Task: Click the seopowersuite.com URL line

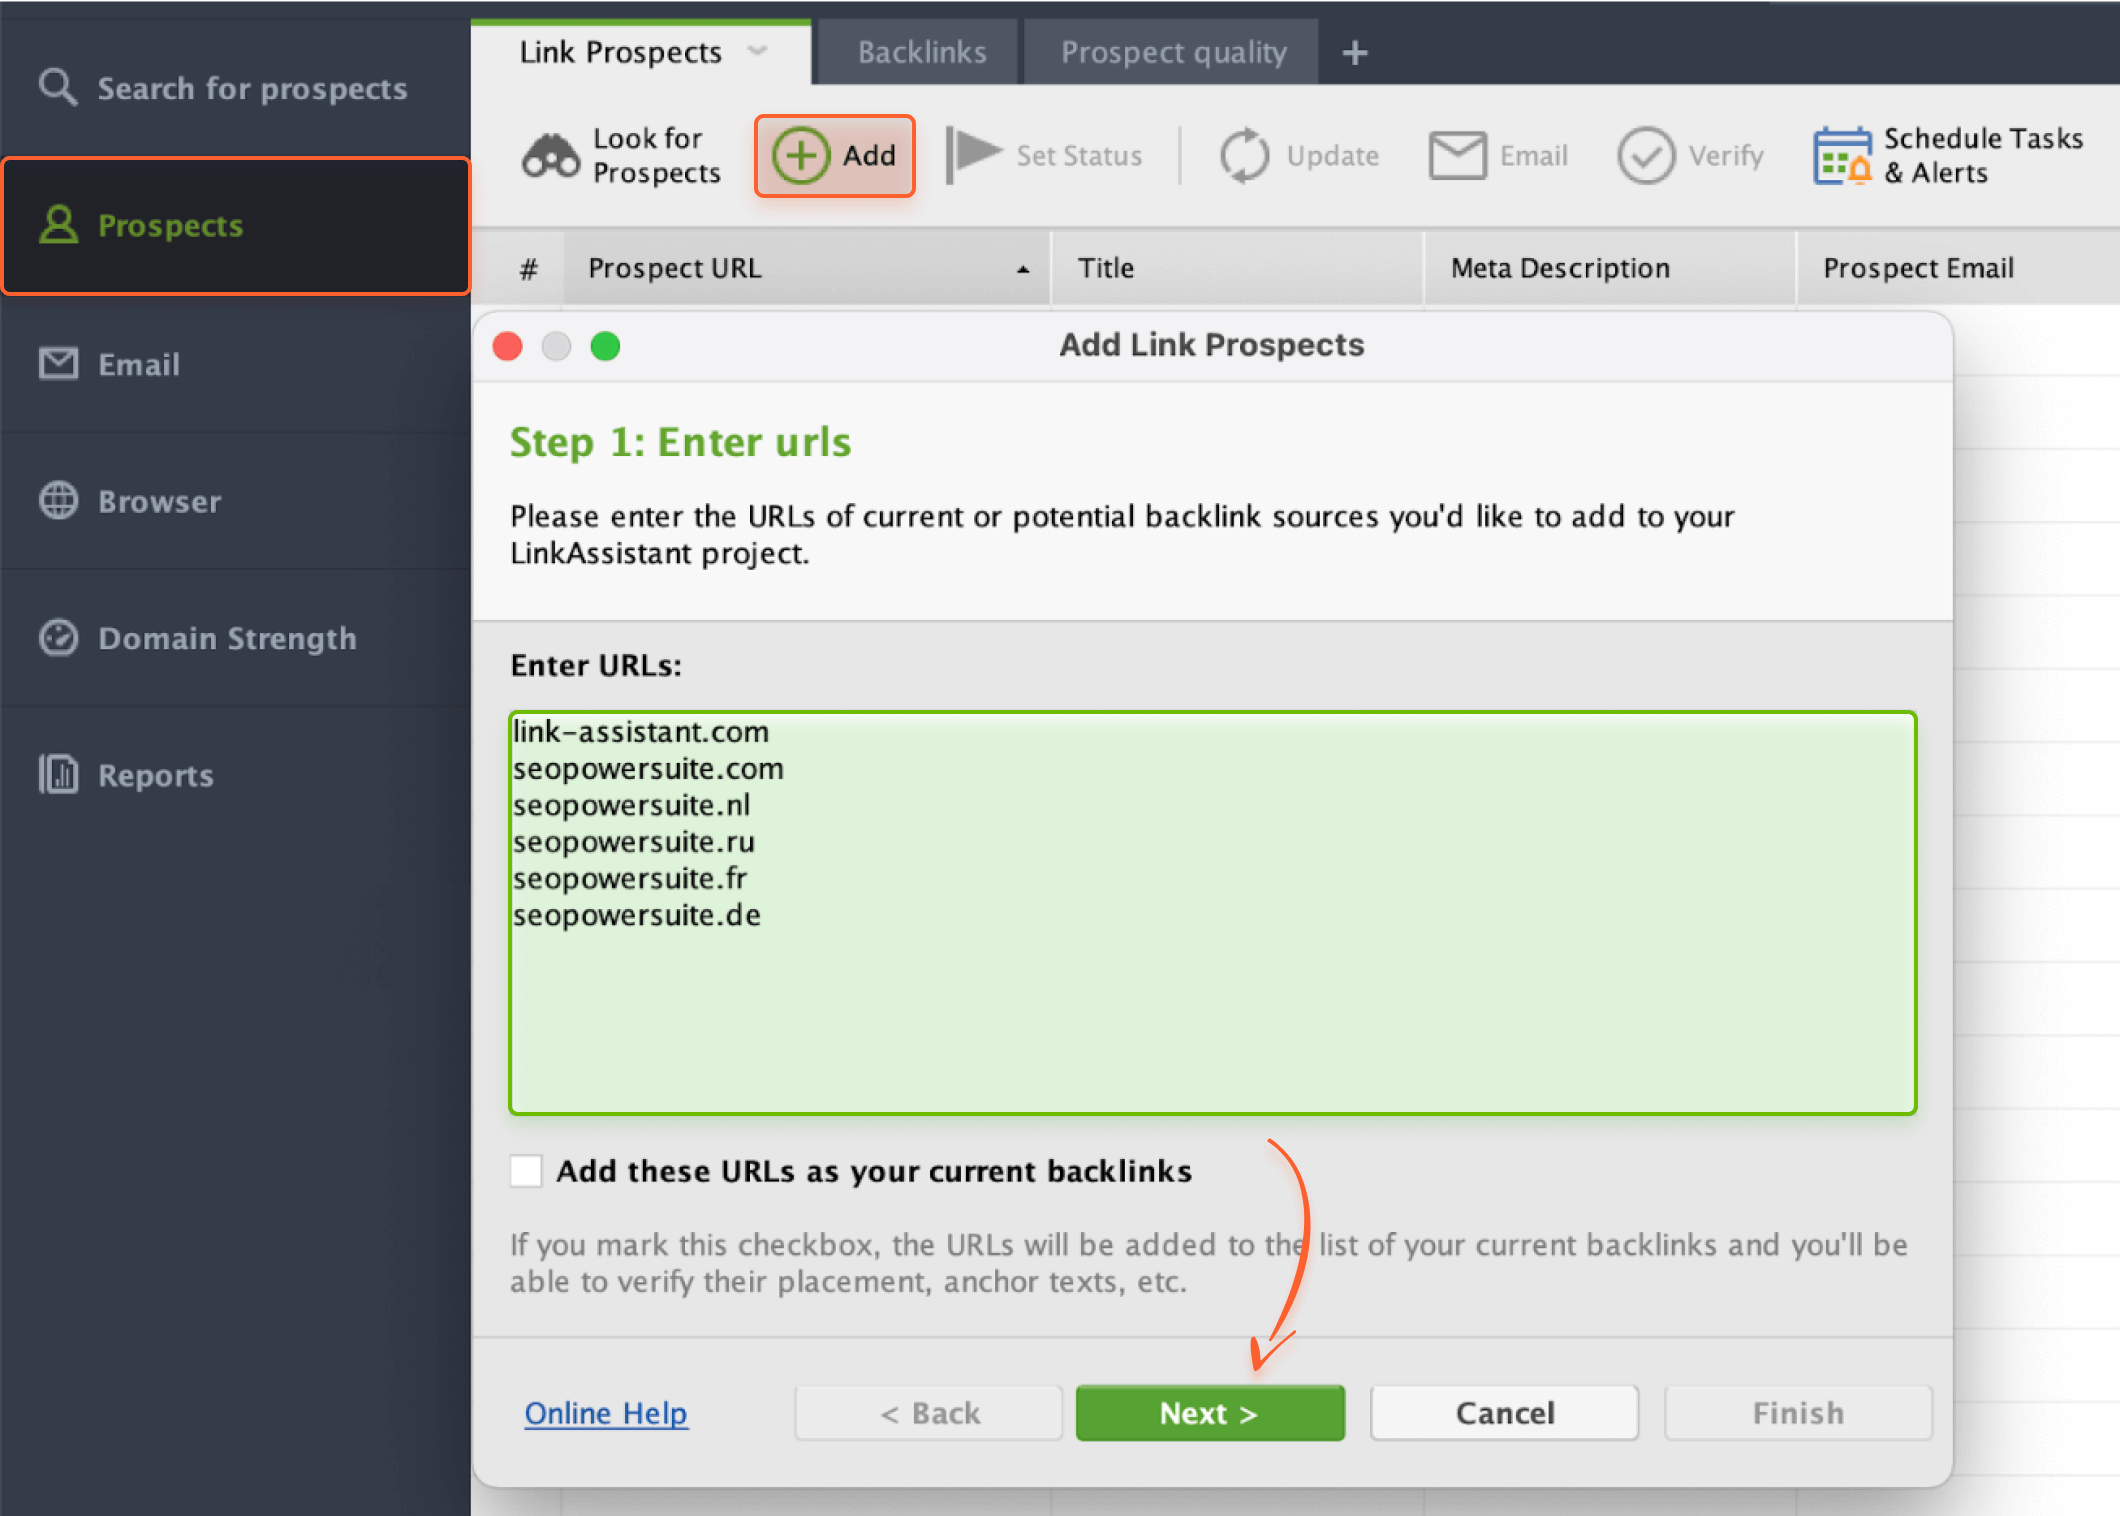Action: pyautogui.click(x=648, y=768)
